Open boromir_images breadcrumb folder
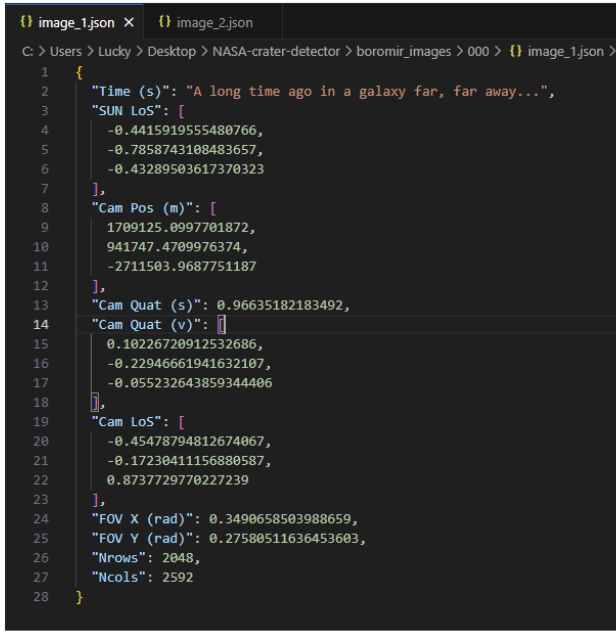This screenshot has width=616, height=634. pos(404,52)
